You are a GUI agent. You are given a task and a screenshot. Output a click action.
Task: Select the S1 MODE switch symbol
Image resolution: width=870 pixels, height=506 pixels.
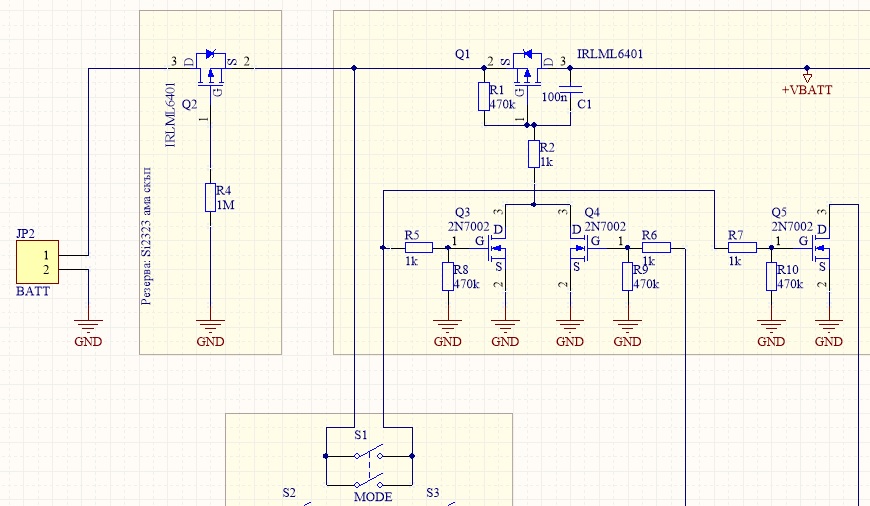coord(369,466)
